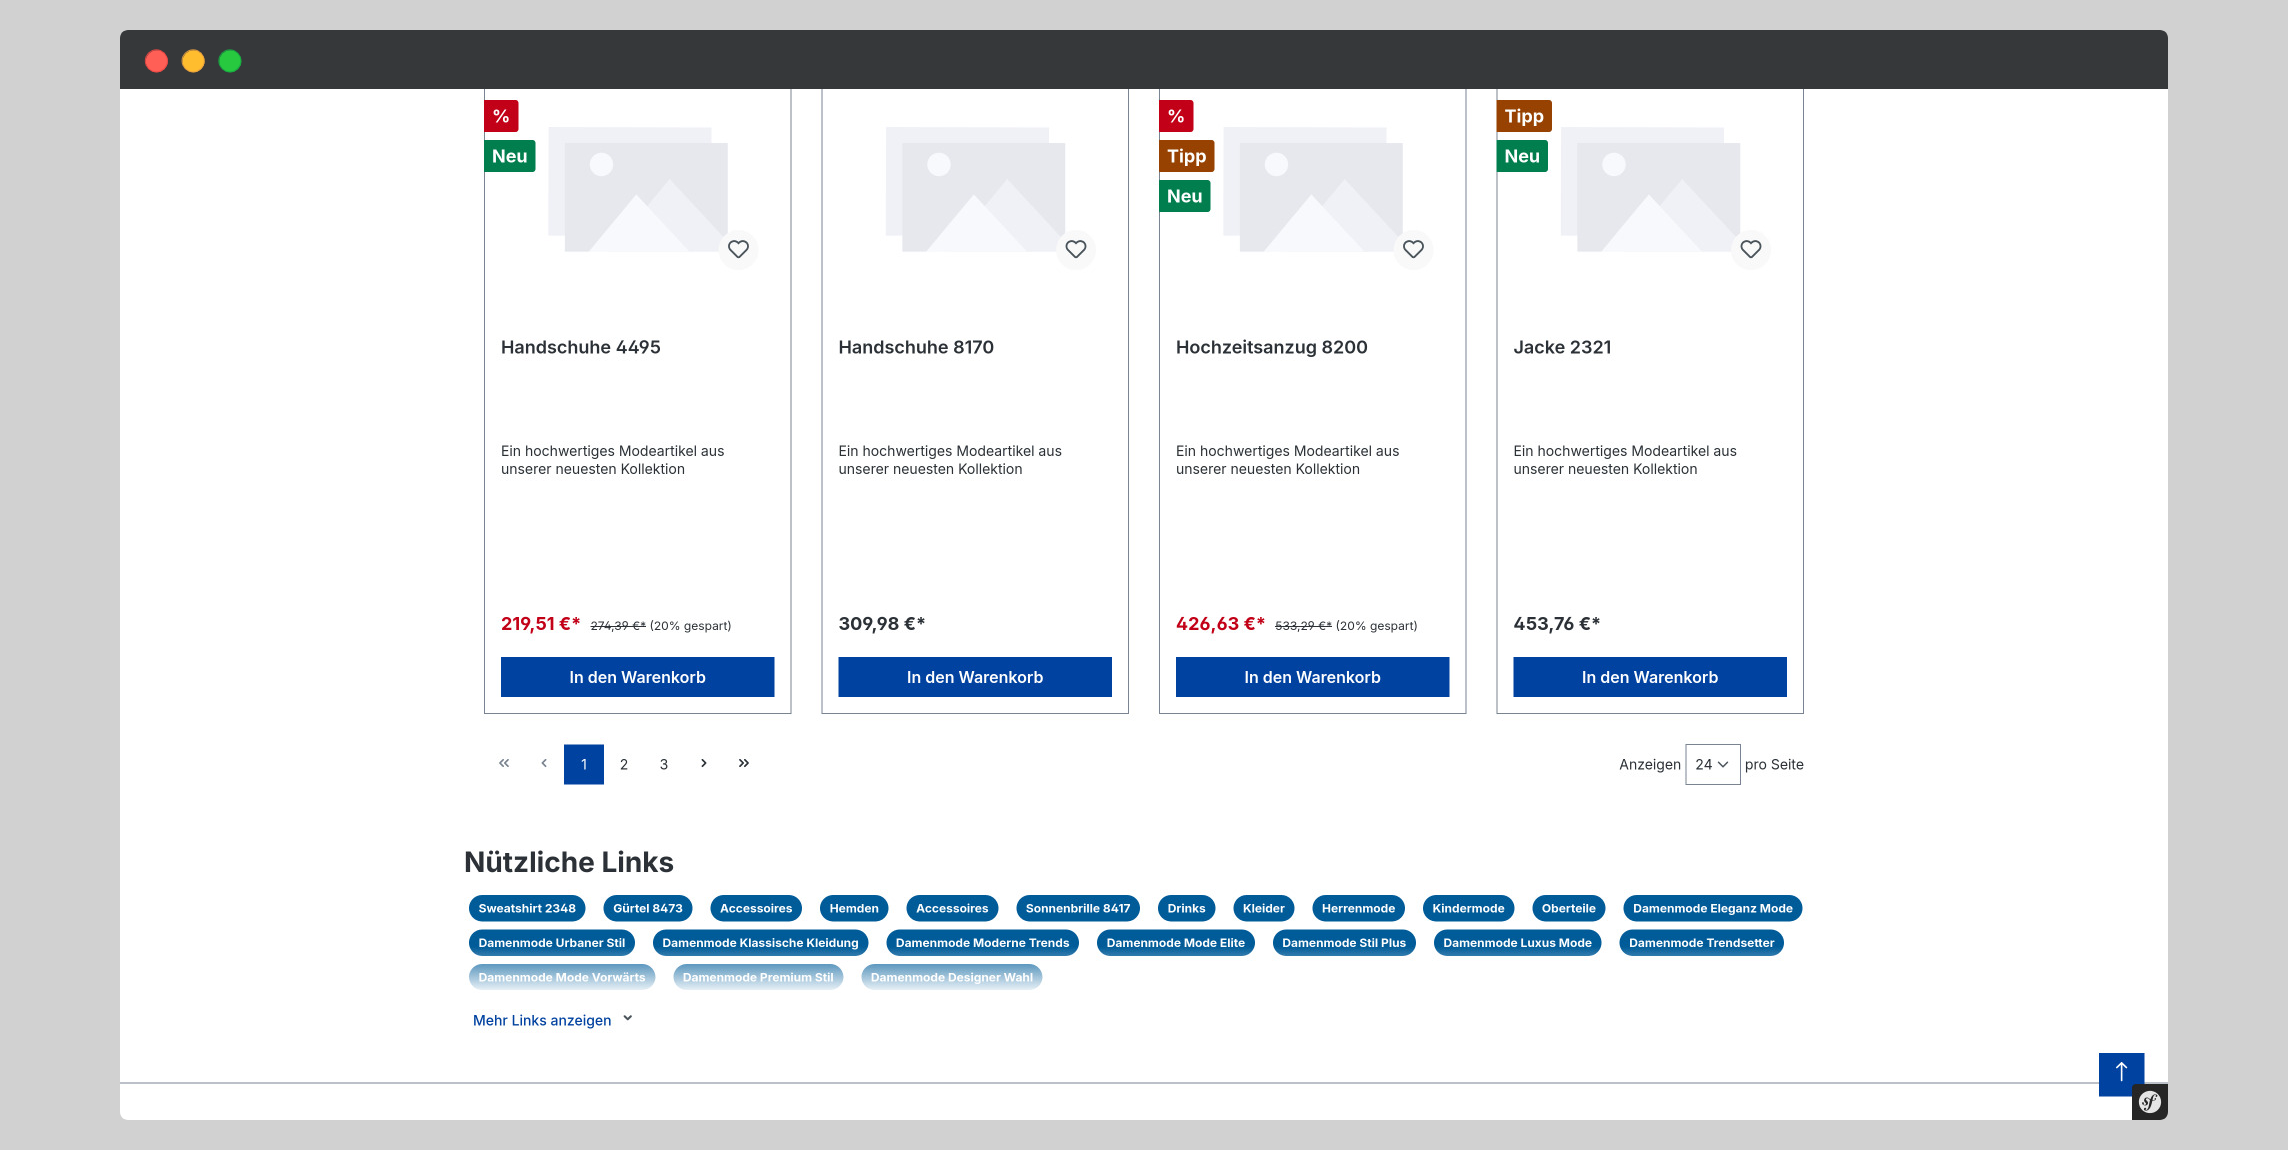Click Kindermode link tag
The height and width of the screenshot is (1150, 2288).
coord(1468,908)
